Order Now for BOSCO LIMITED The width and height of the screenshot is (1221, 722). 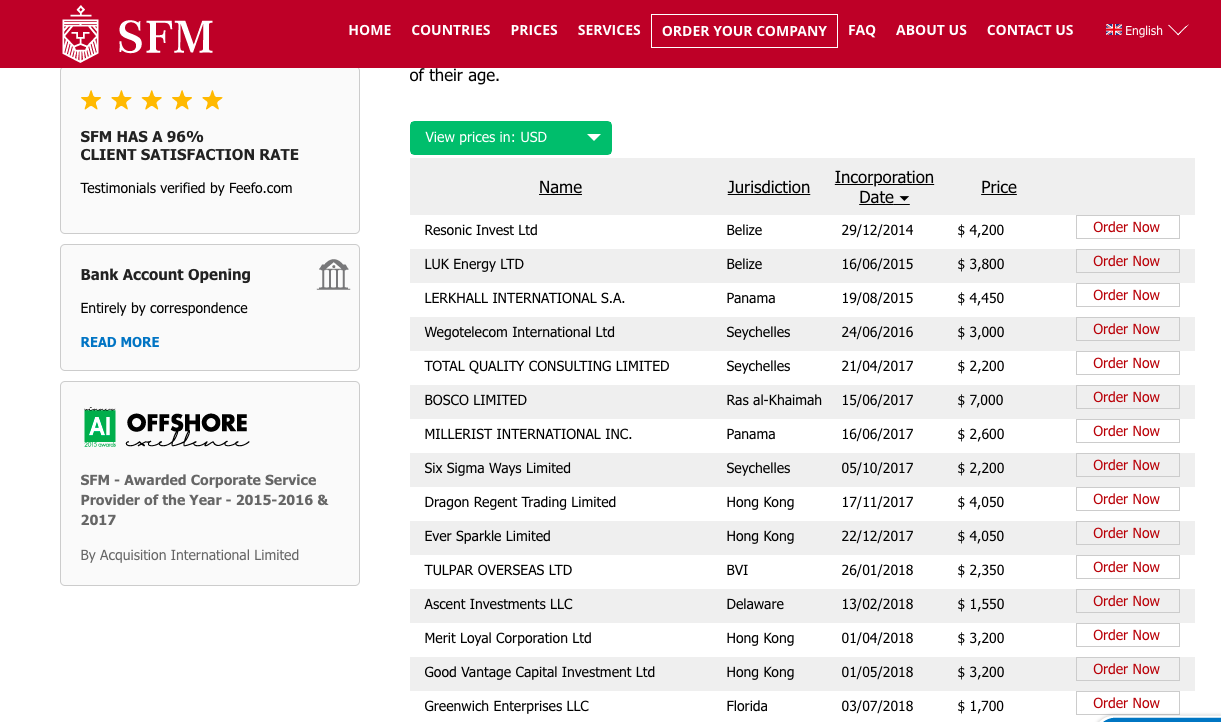point(1127,397)
